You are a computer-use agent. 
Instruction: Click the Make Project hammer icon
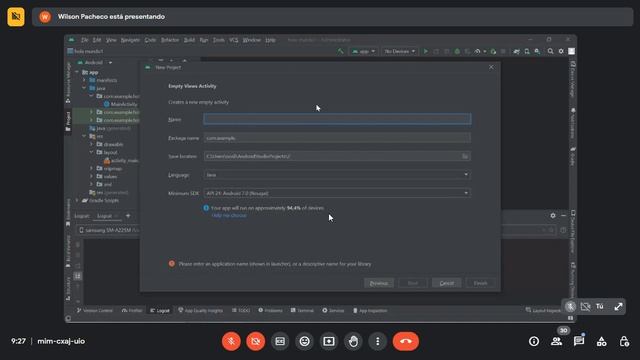tap(340, 51)
